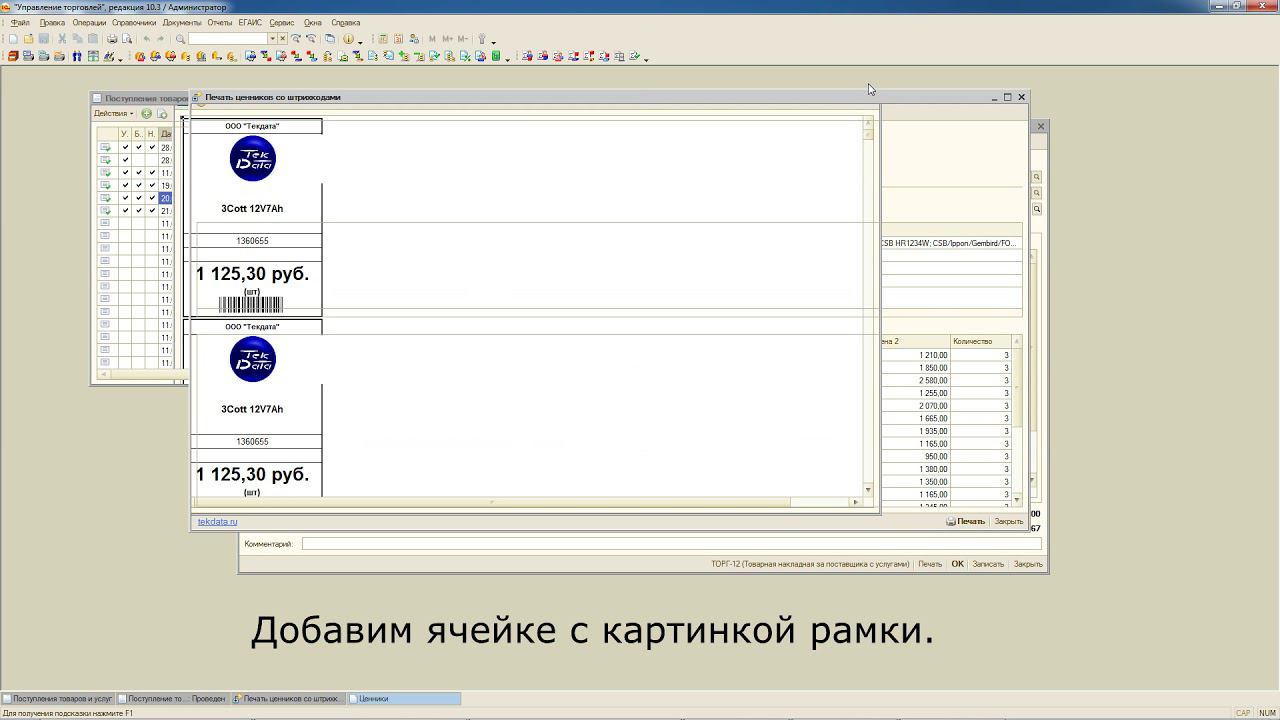This screenshot has height=720, width=1280.
Task: Open the tekdata.ru link
Action: pyautogui.click(x=217, y=521)
